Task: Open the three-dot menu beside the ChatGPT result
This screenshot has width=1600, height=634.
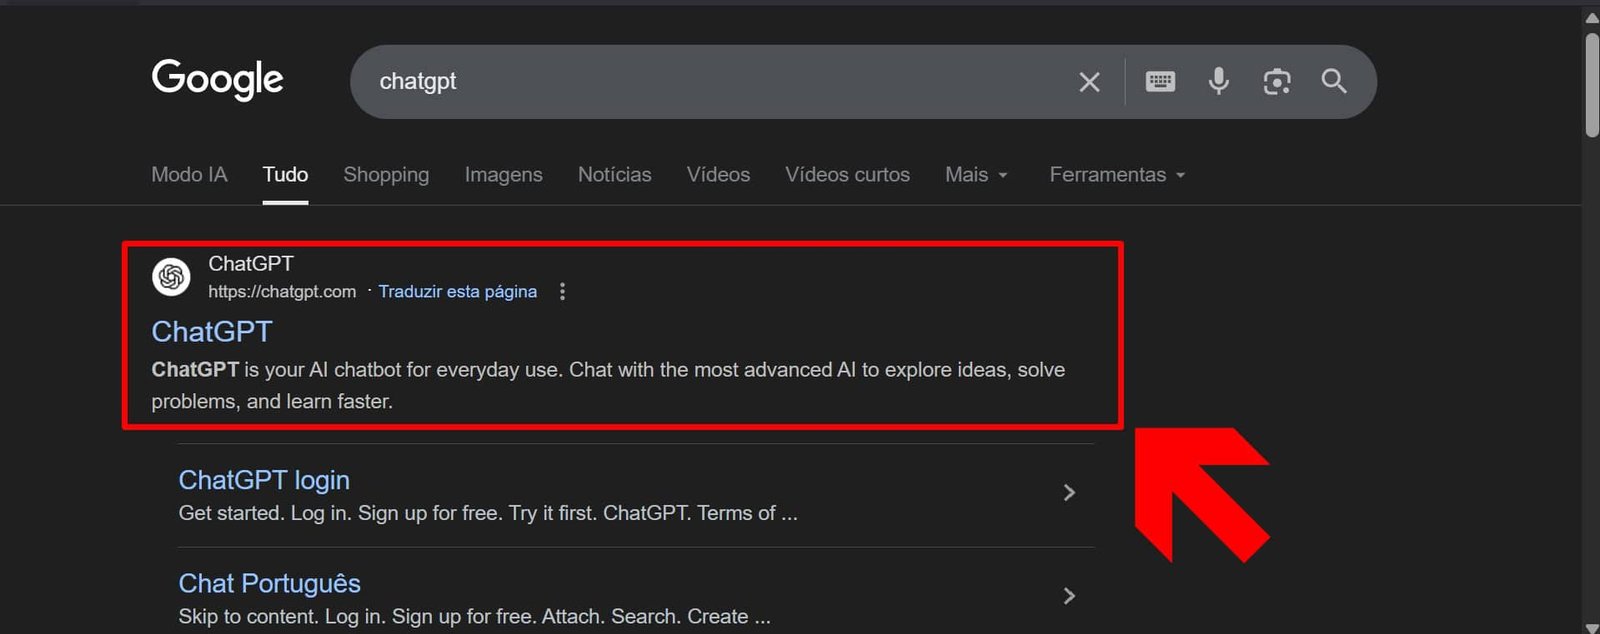Action: 562,292
